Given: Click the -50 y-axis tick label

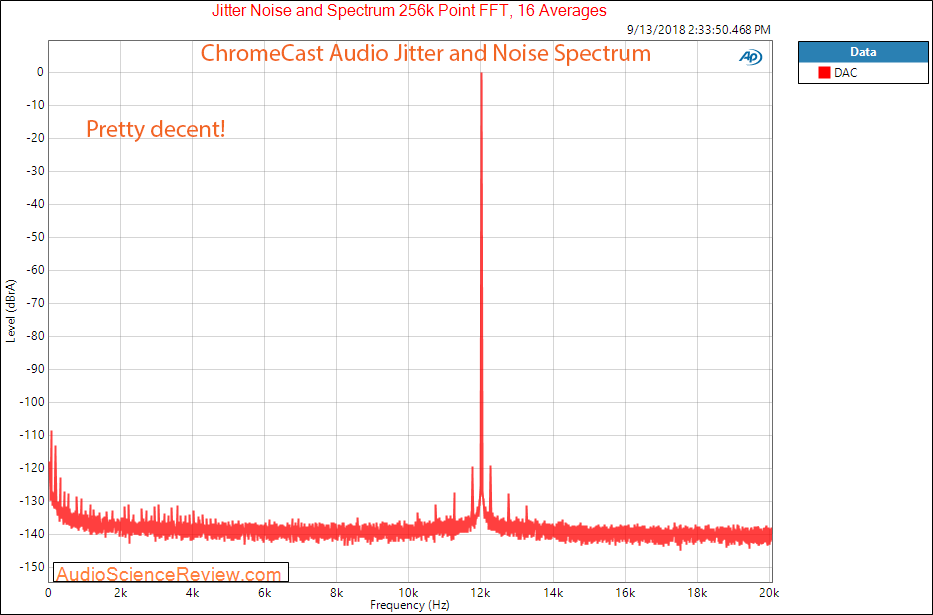Looking at the screenshot, I should pyautogui.click(x=35, y=237).
